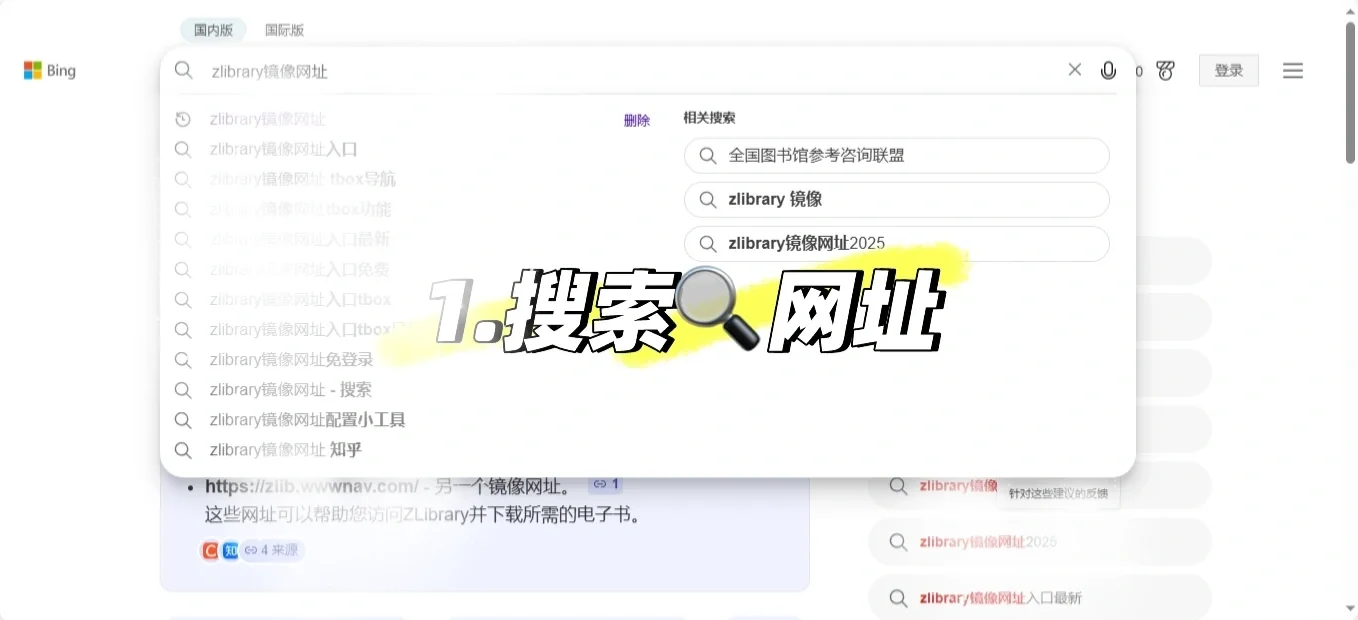This screenshot has height=620, width=1358.
Task: Click the page scrollbar thumb
Action: (1350, 93)
